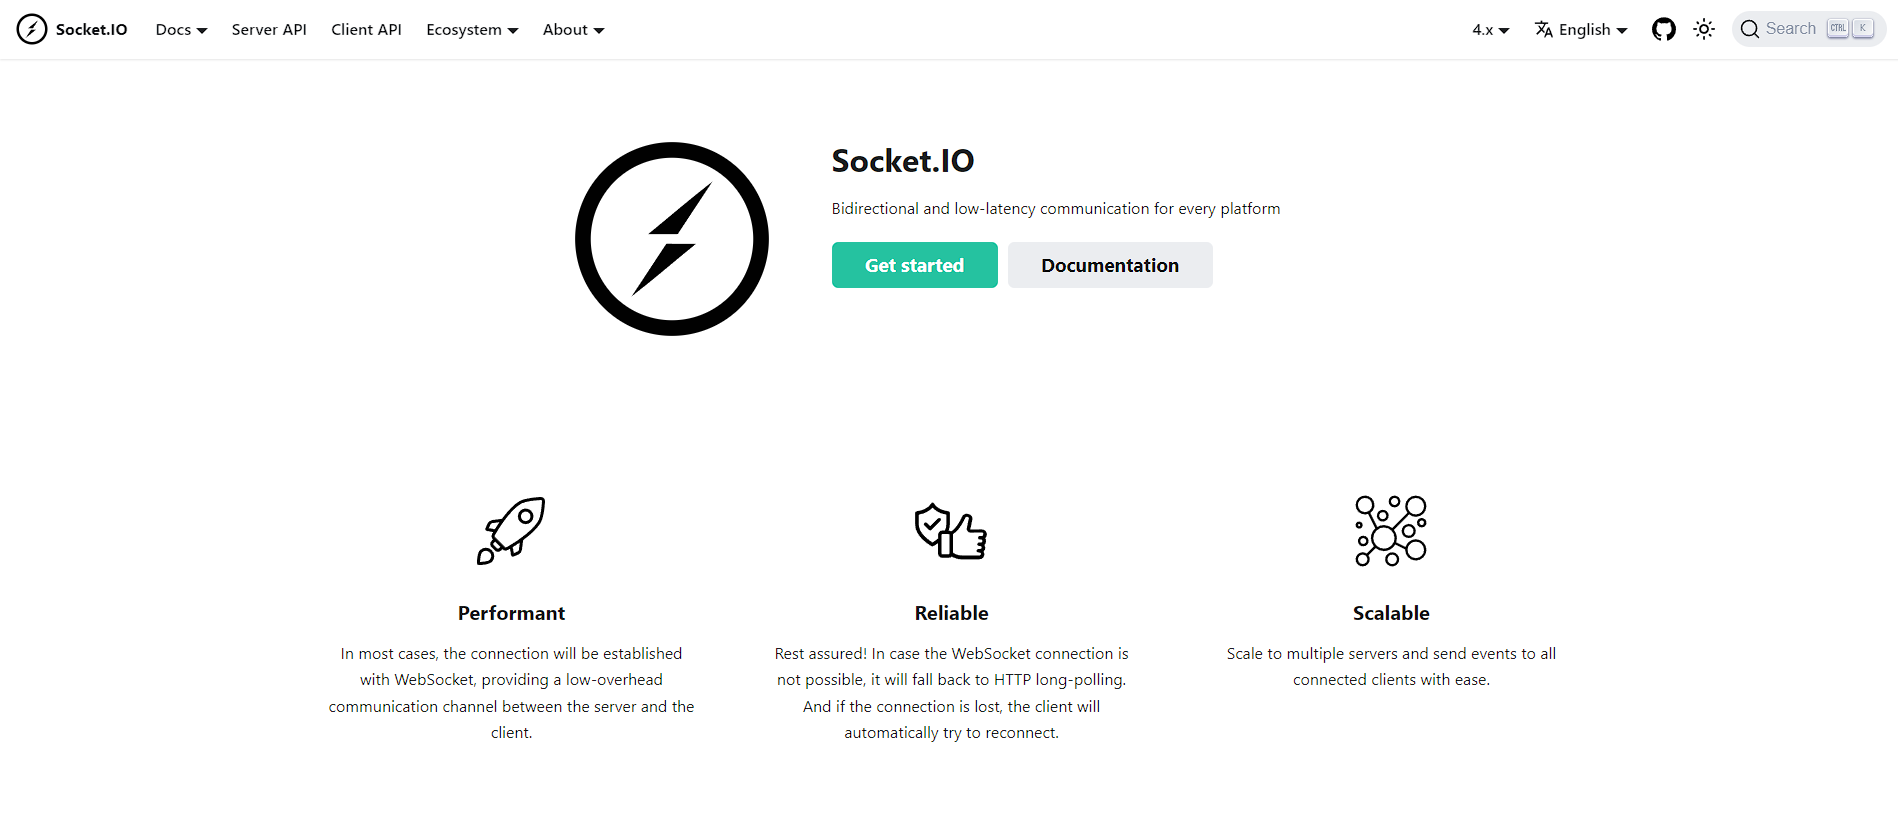Navigate to the Client API page

[x=366, y=29]
